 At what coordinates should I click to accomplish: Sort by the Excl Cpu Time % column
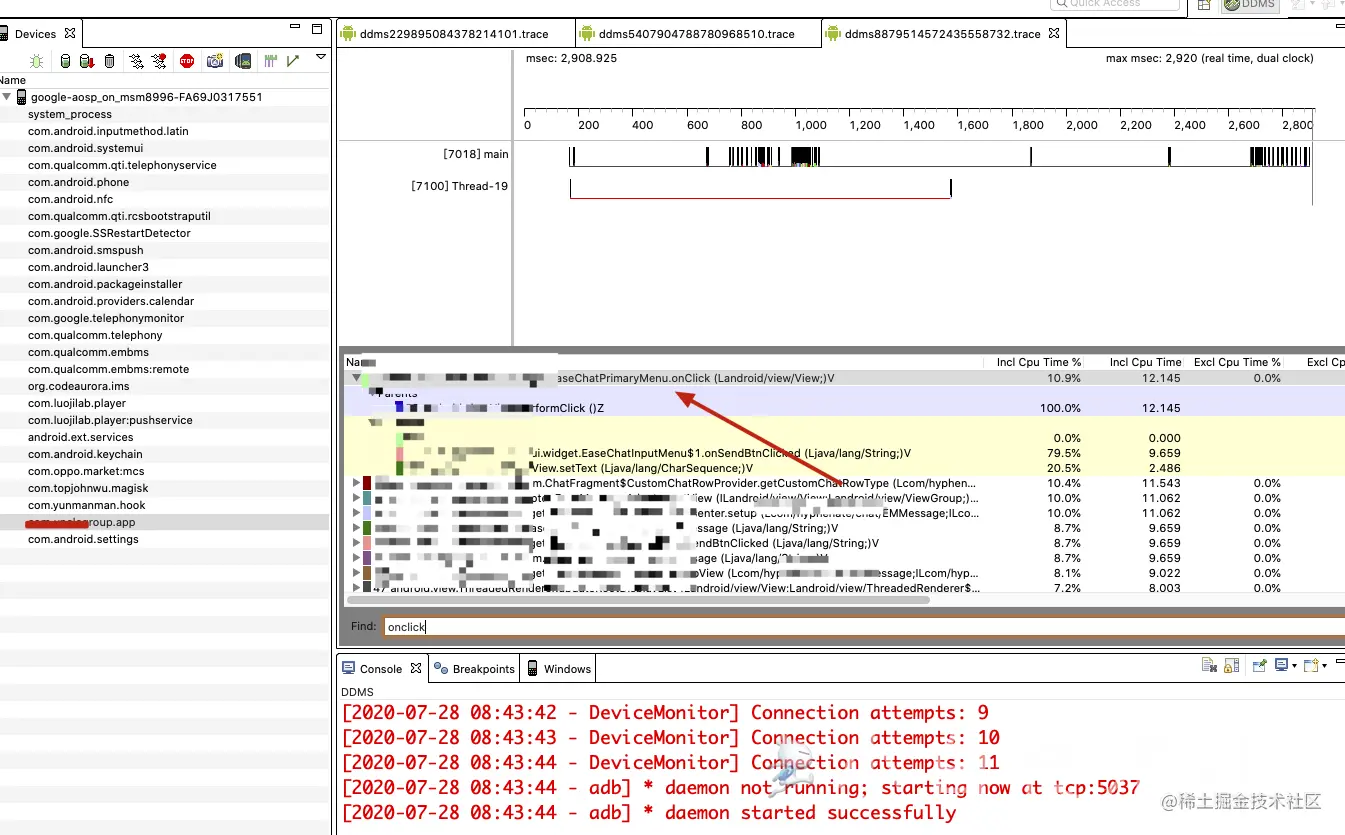pos(1237,362)
